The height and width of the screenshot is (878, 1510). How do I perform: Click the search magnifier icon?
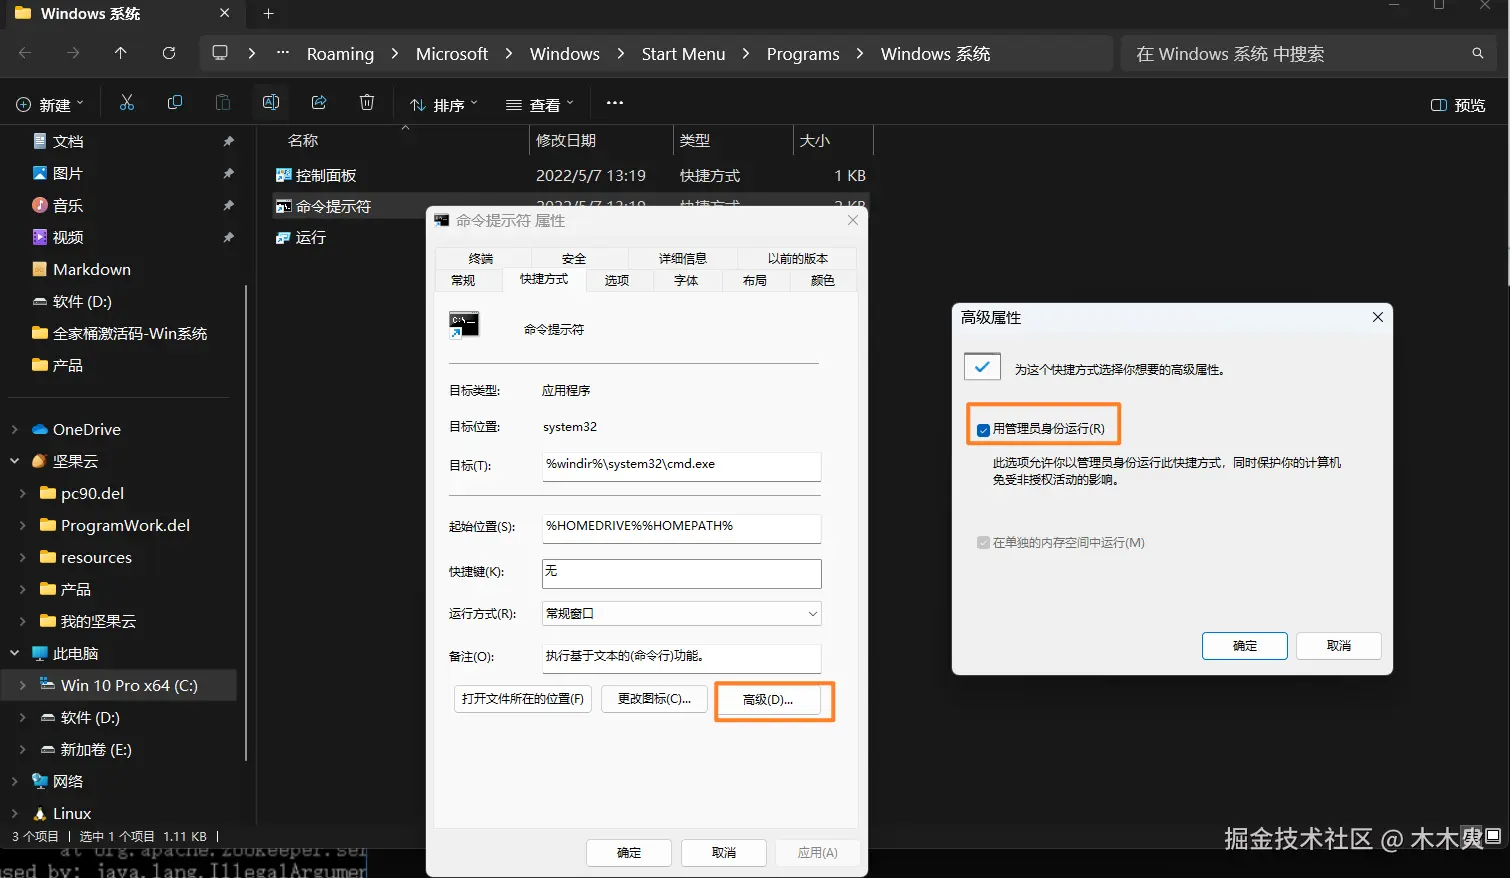tap(1478, 53)
